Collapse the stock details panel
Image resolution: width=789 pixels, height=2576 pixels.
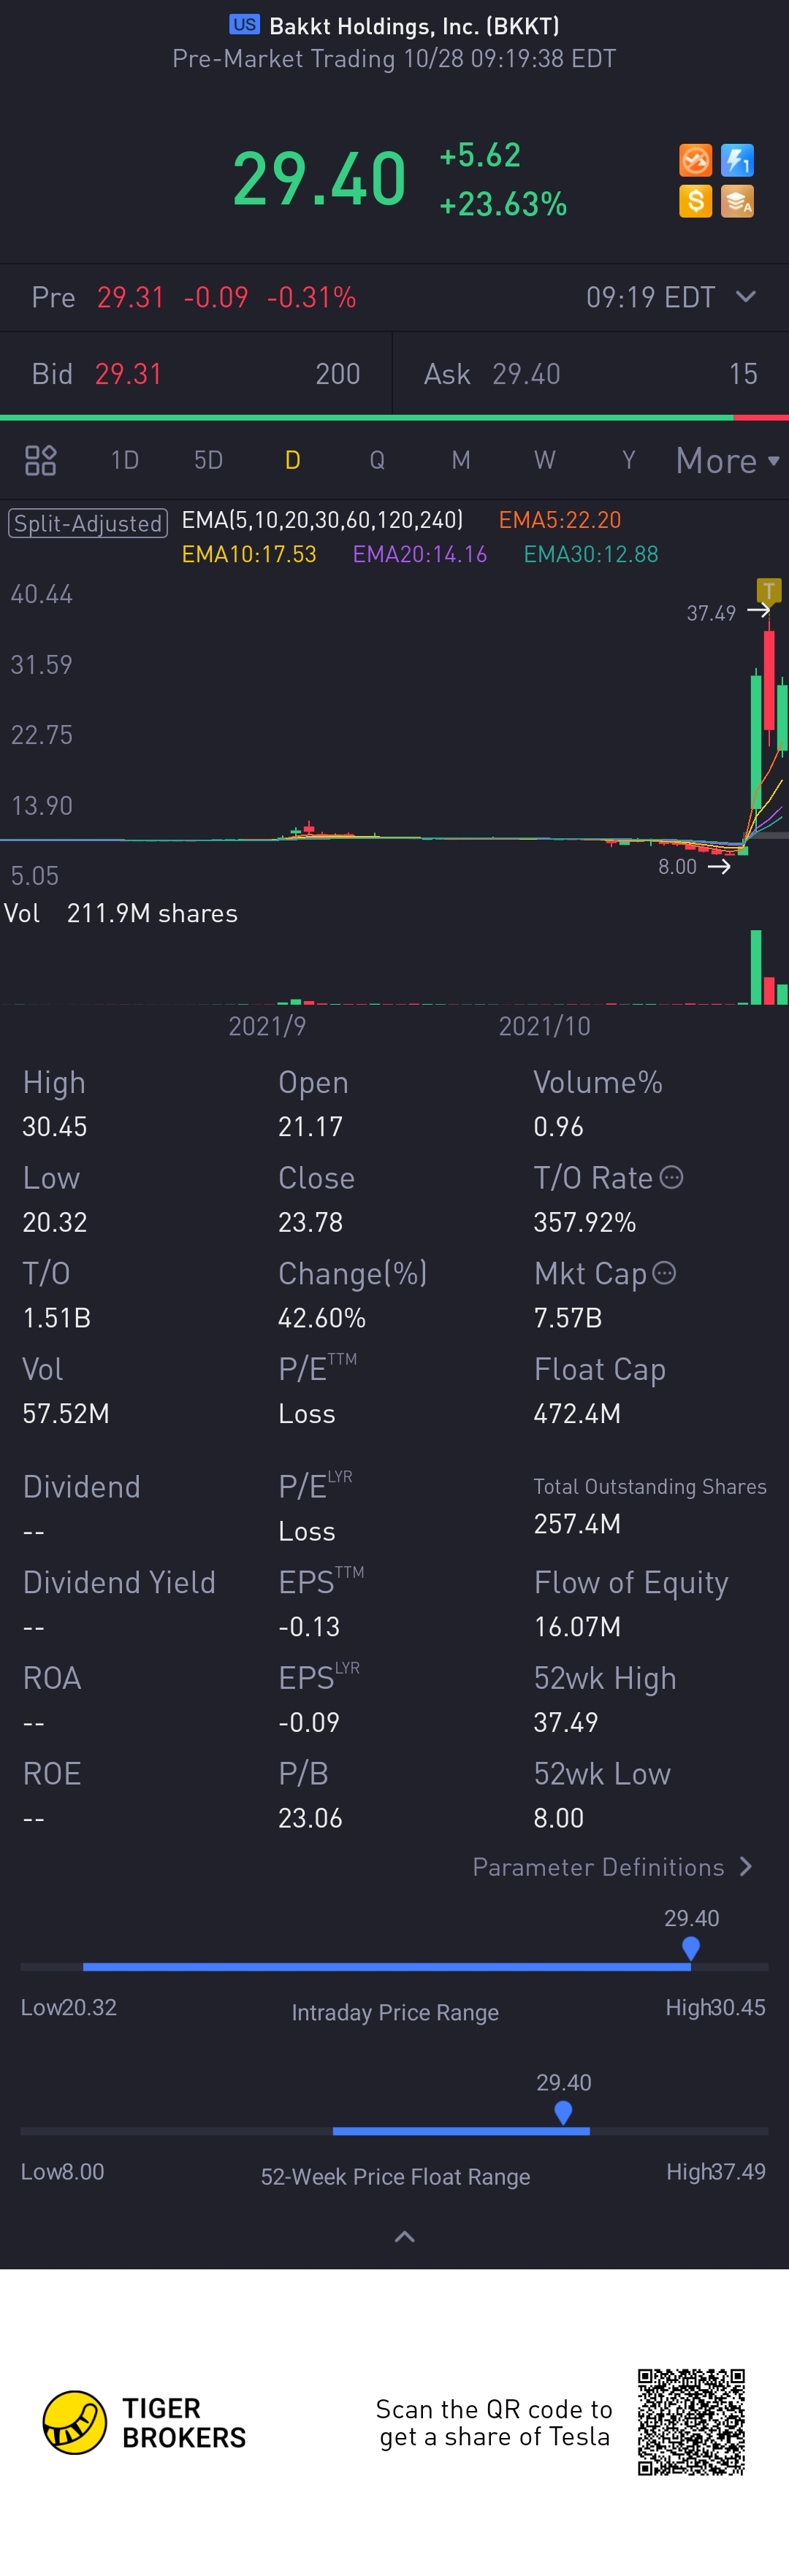coord(404,2237)
